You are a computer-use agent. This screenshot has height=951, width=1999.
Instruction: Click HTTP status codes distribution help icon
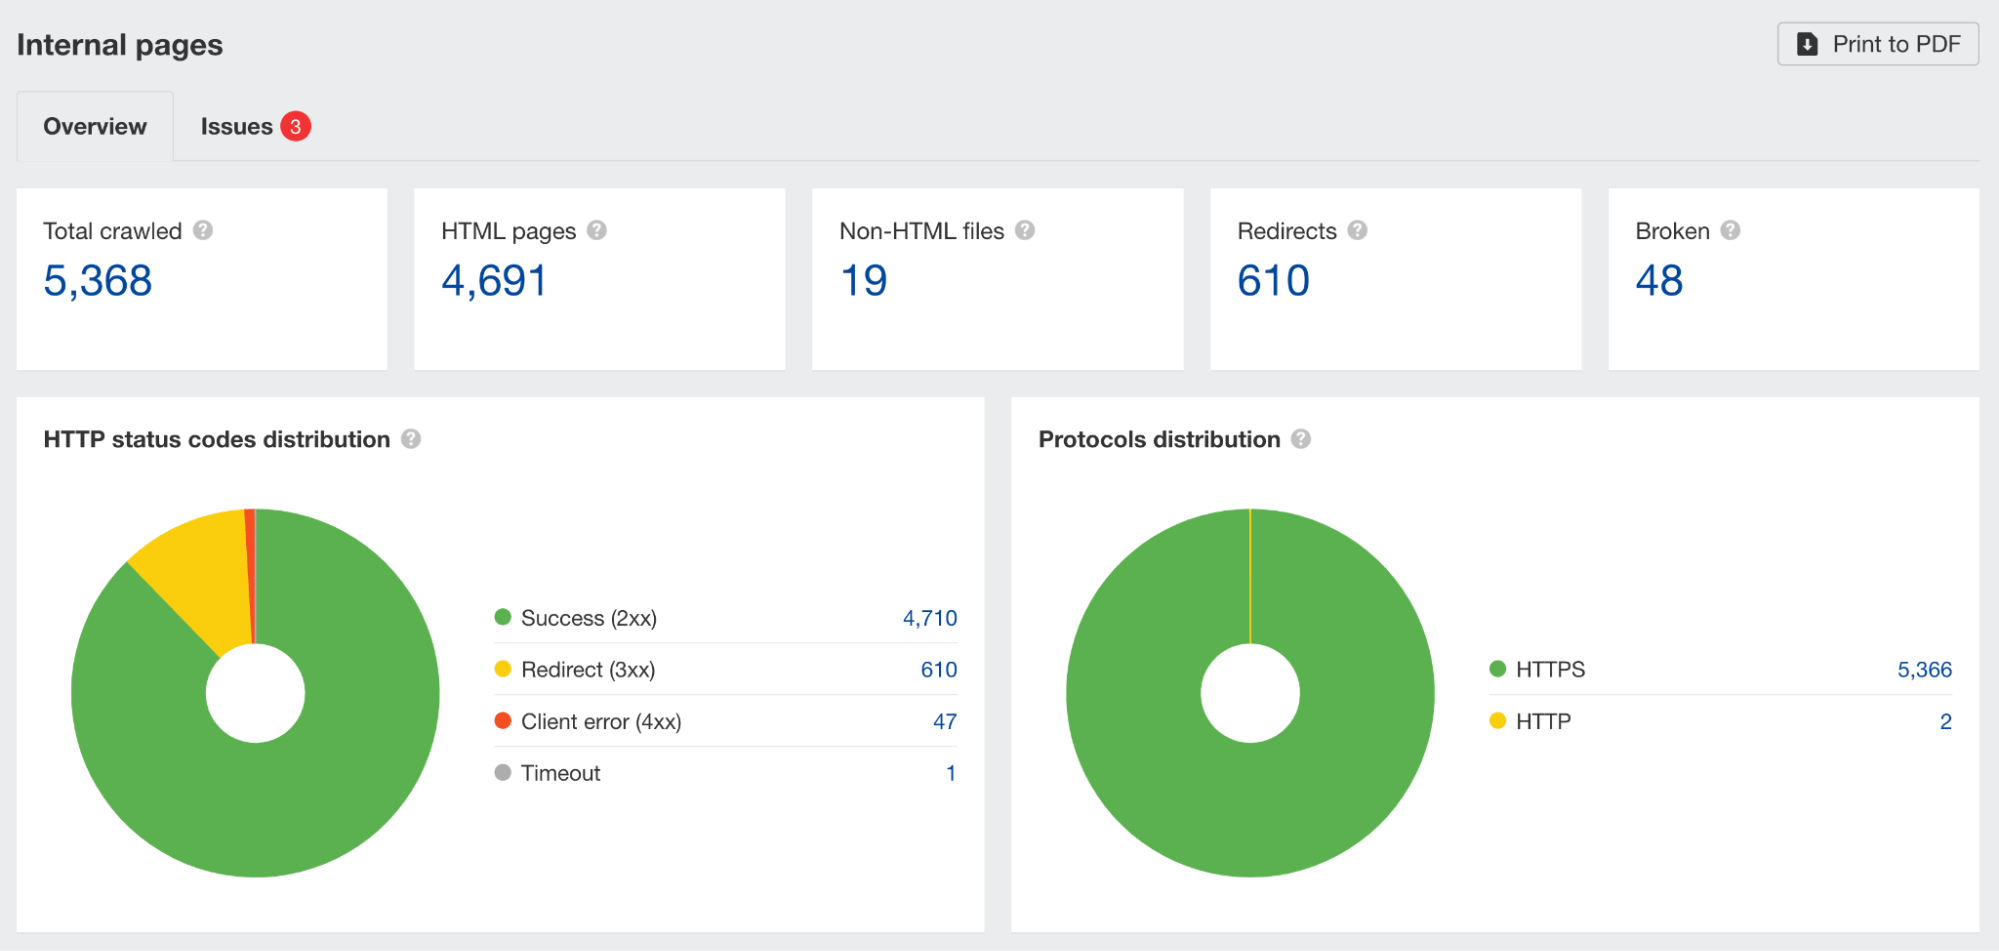point(410,439)
